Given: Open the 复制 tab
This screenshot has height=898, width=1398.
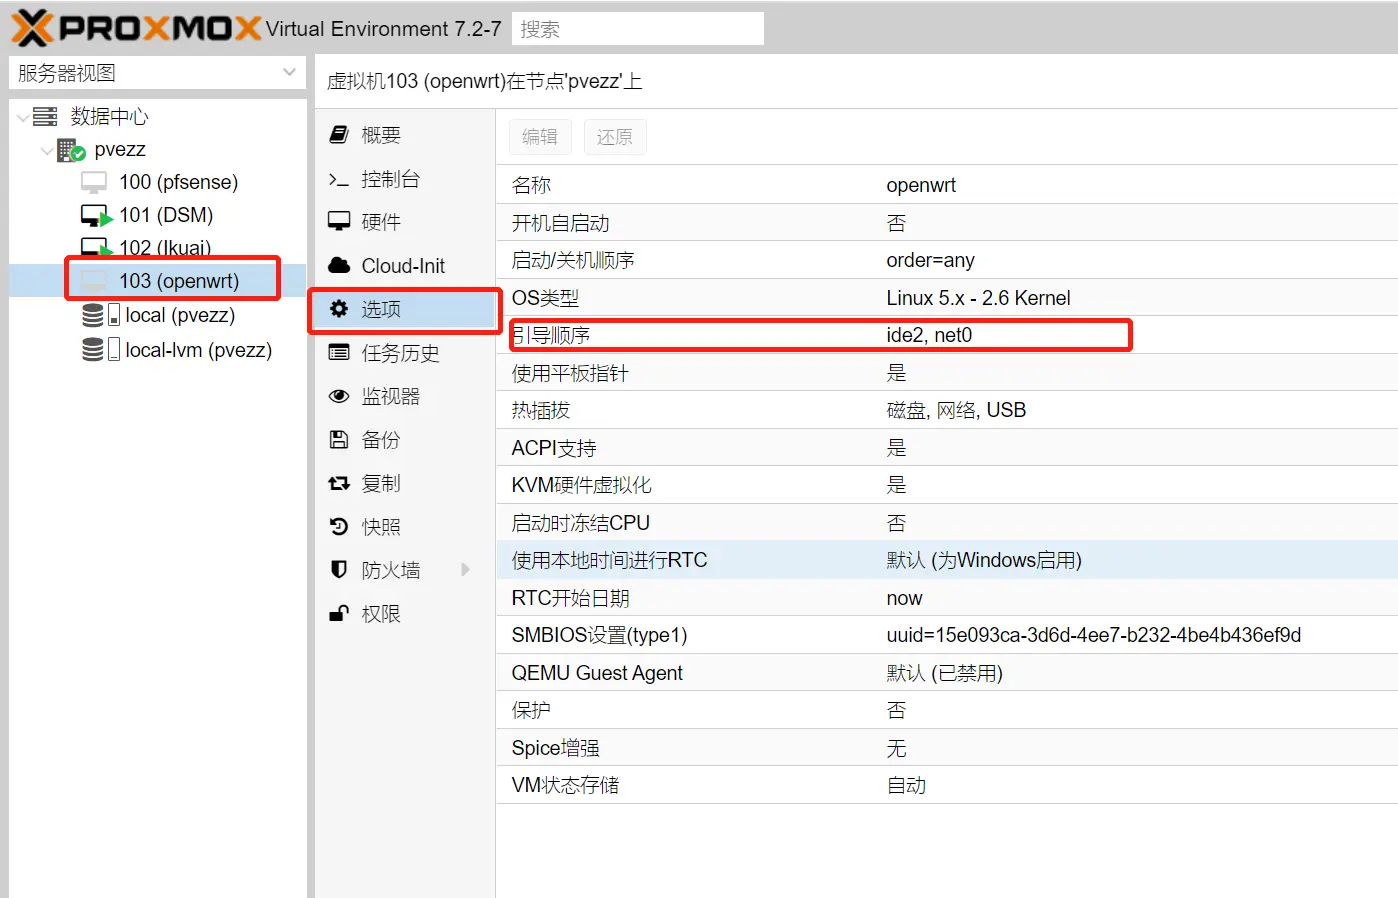Looking at the screenshot, I should click(404, 483).
